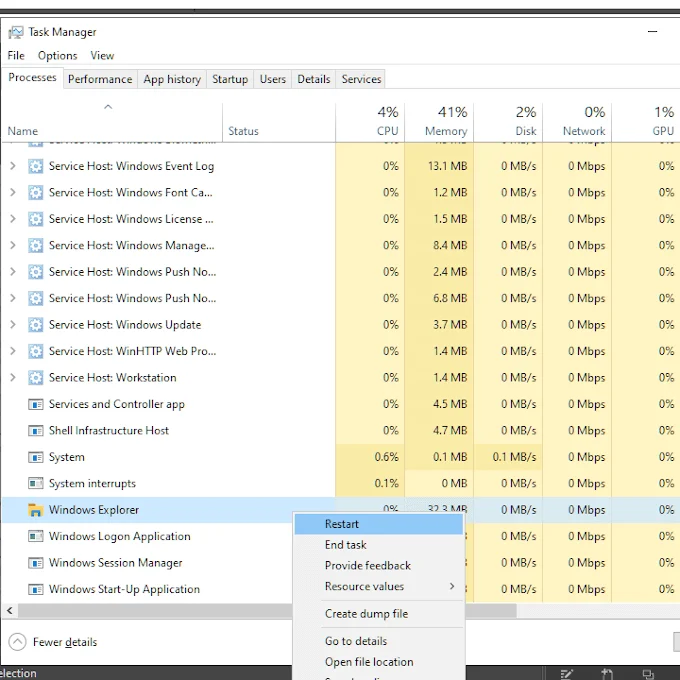Click the 13.1 MB memory cell
Screen dimensions: 680x680
tap(439, 166)
